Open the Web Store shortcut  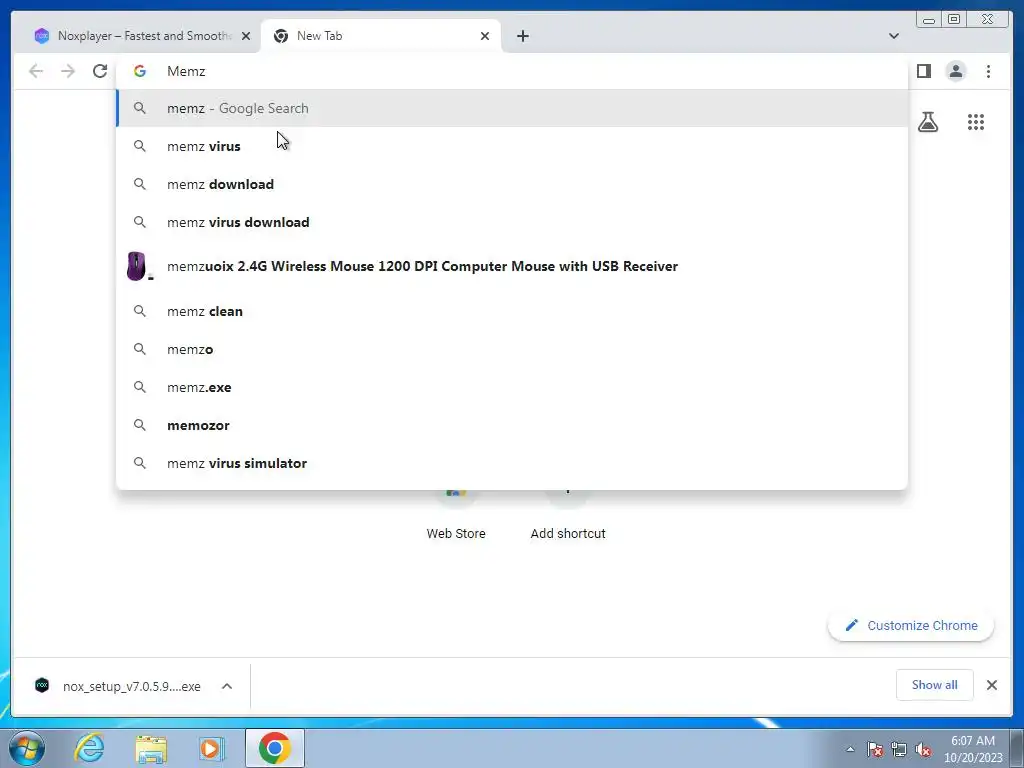pyautogui.click(x=456, y=516)
